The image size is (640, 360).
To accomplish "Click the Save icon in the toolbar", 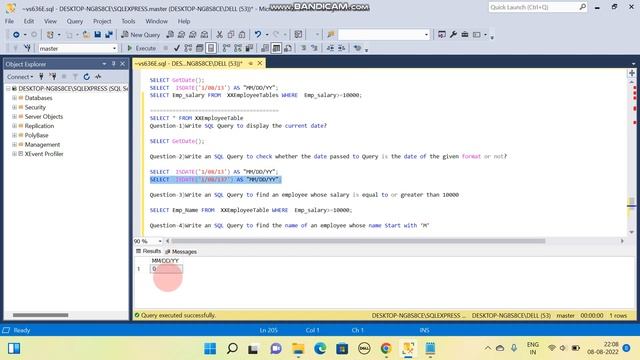I will (x=98, y=35).
